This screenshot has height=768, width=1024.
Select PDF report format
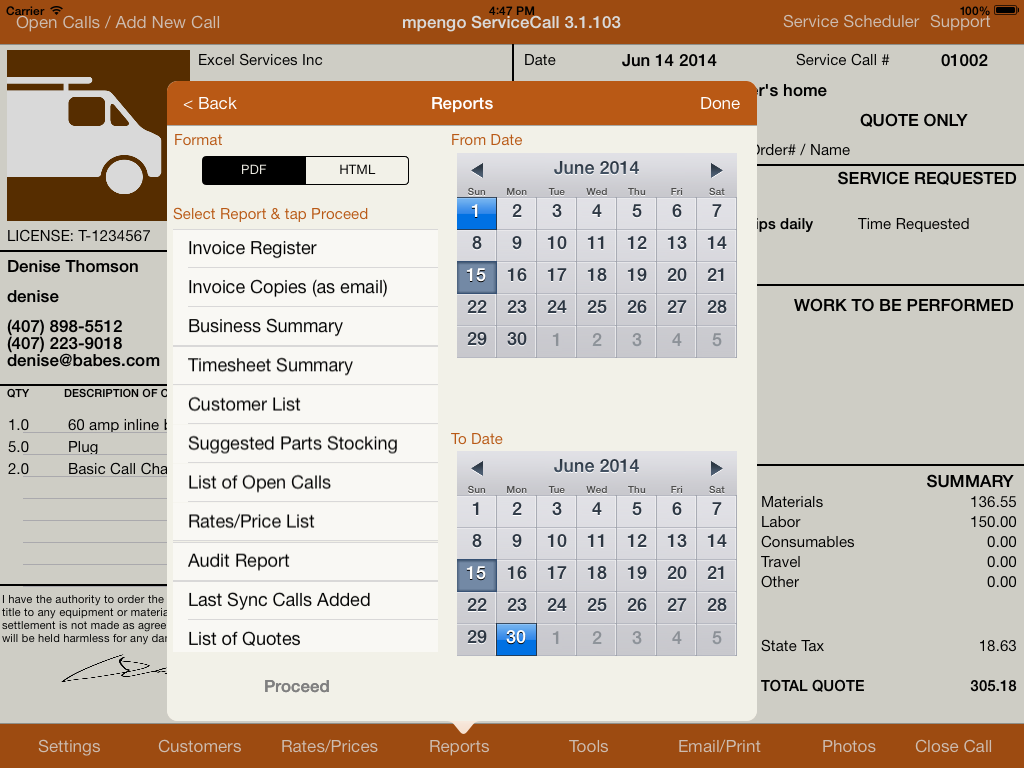(254, 170)
